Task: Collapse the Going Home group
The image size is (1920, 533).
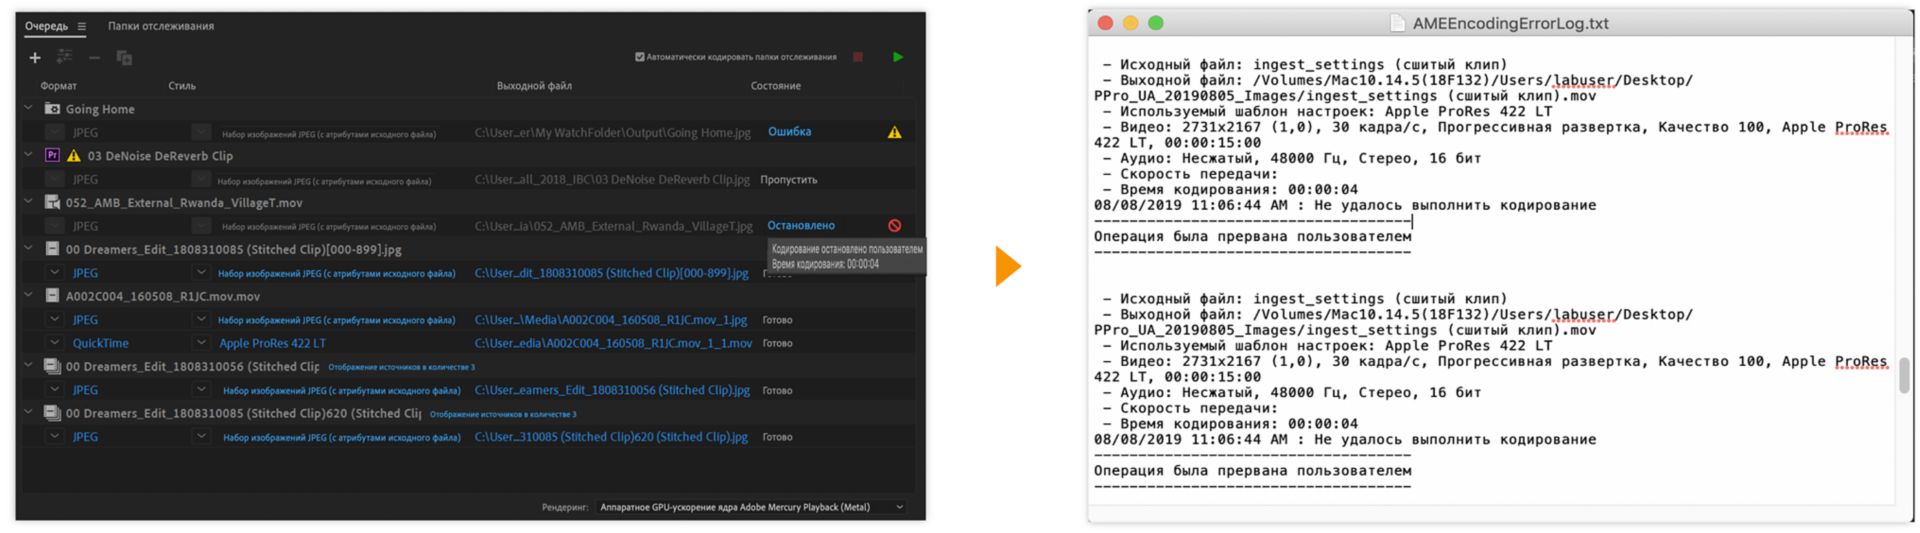Action: click(x=29, y=108)
